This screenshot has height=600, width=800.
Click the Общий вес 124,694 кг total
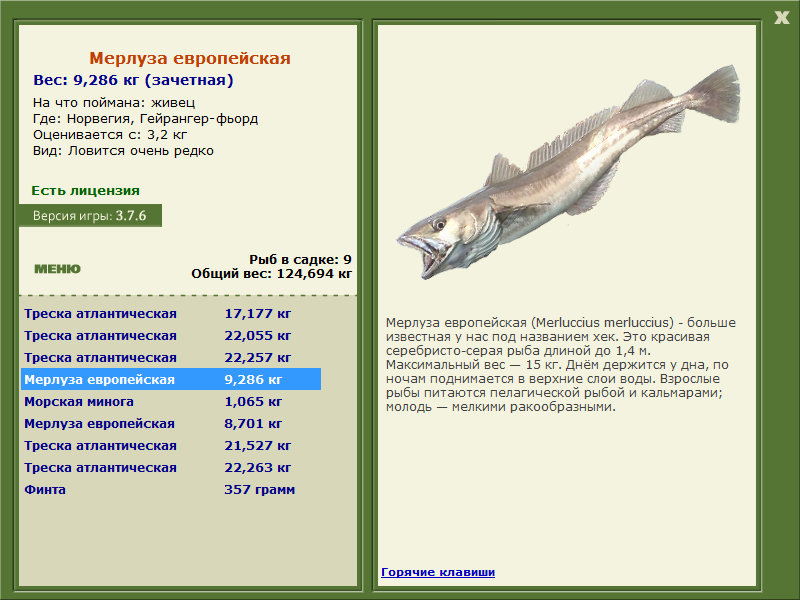(271, 273)
